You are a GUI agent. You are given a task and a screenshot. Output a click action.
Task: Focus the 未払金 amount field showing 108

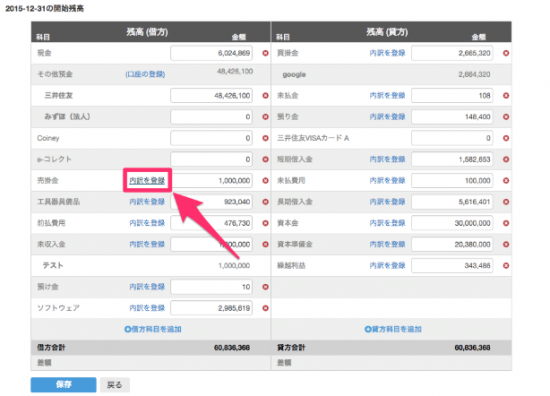point(452,95)
